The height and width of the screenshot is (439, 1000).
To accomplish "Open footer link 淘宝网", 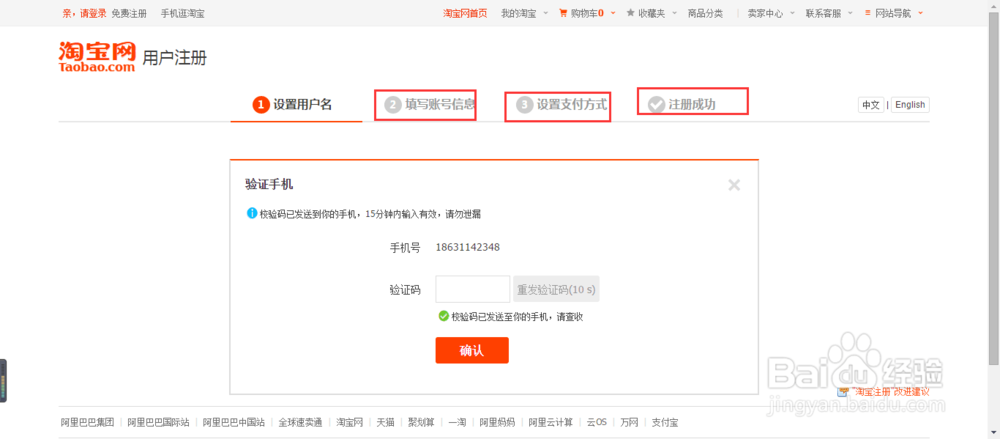I will click(x=349, y=422).
